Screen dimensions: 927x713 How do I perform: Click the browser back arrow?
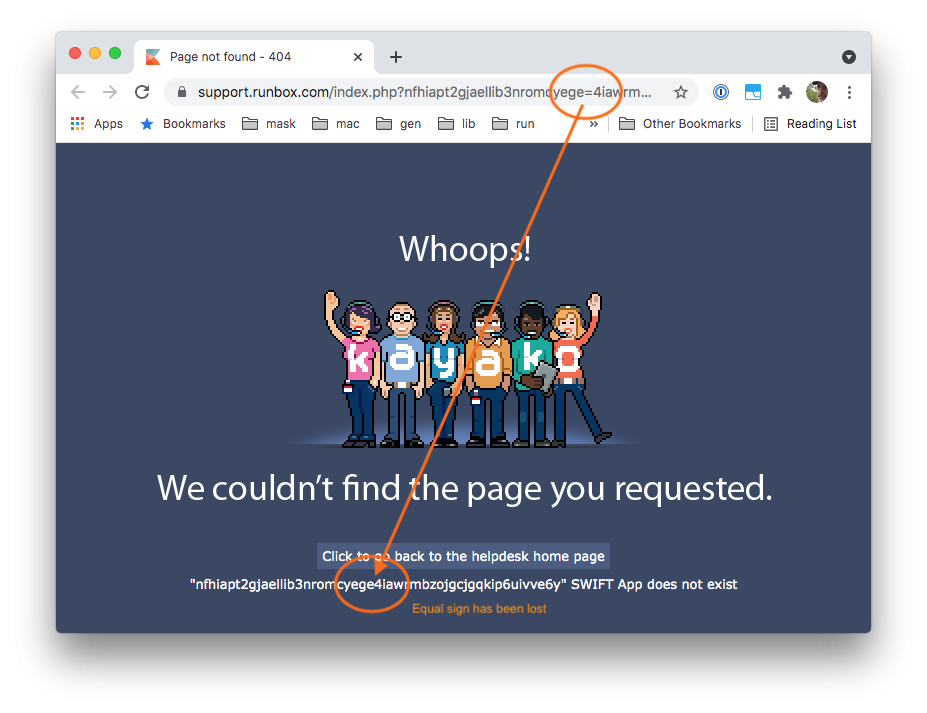[x=78, y=92]
